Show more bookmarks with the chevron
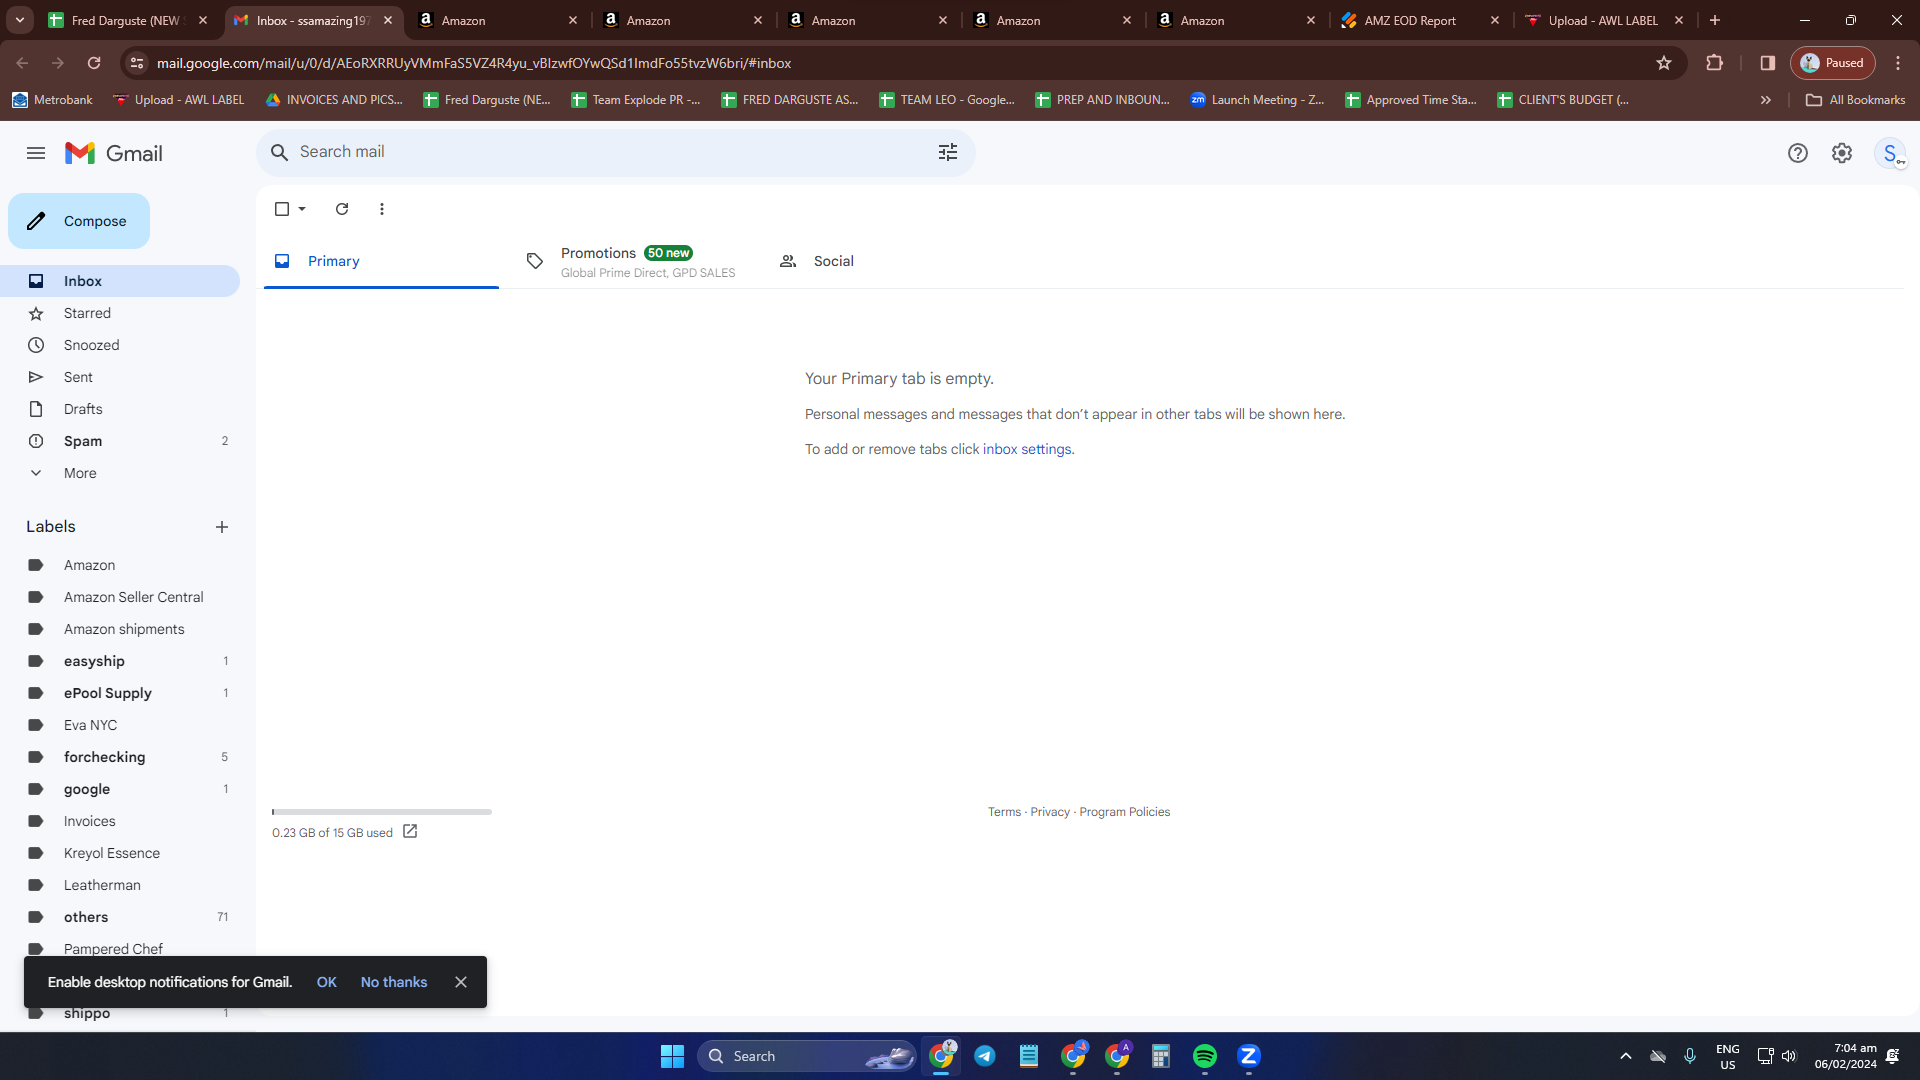The width and height of the screenshot is (1920, 1080). pyautogui.click(x=1766, y=100)
